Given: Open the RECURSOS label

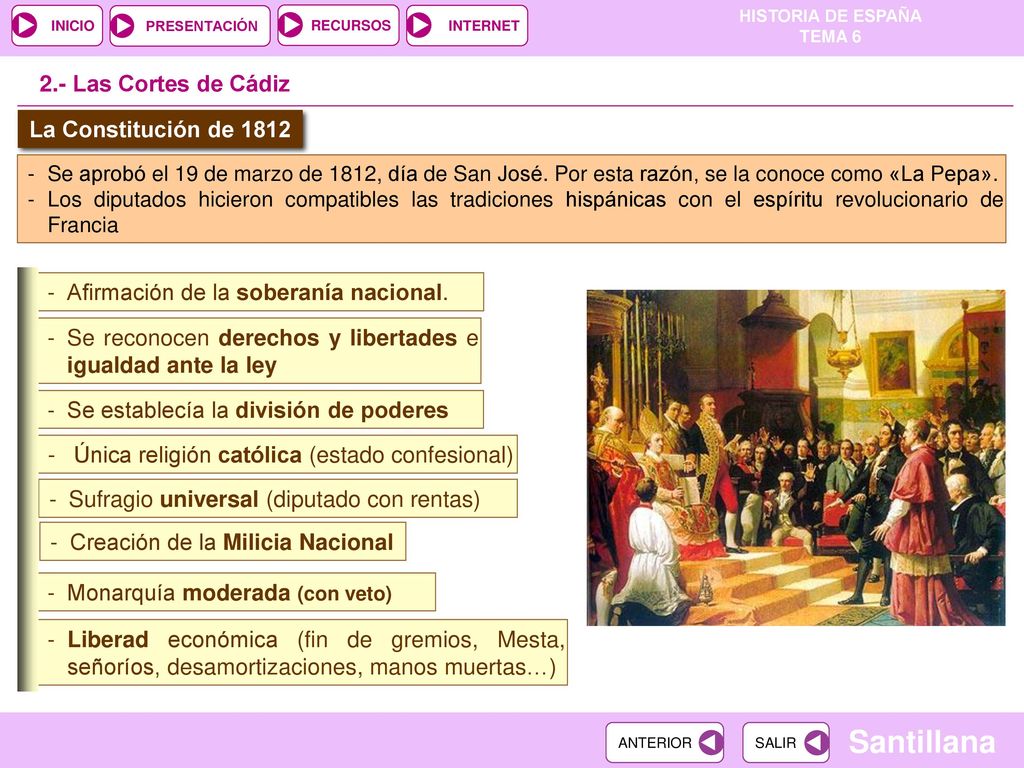Looking at the screenshot, I should click(350, 25).
